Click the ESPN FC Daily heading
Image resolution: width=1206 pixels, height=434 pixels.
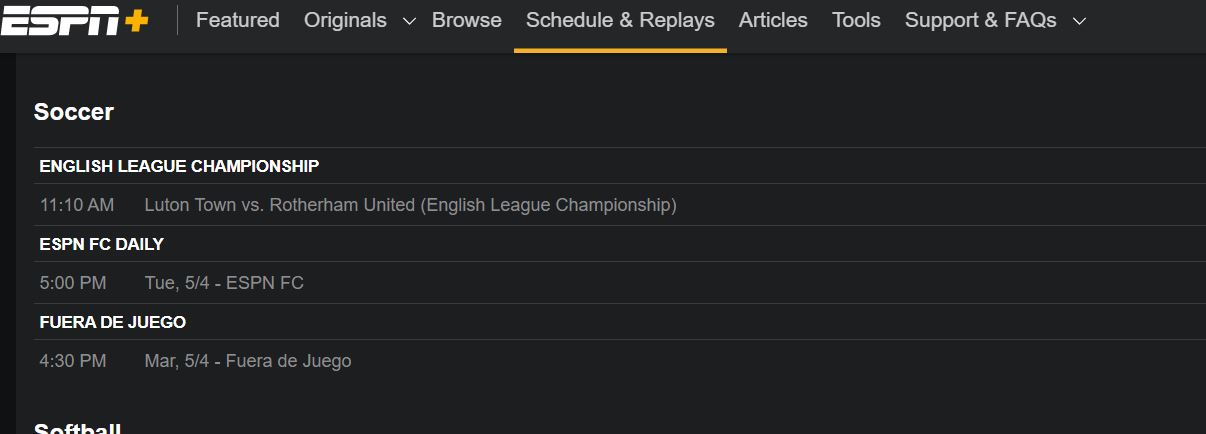(x=101, y=244)
